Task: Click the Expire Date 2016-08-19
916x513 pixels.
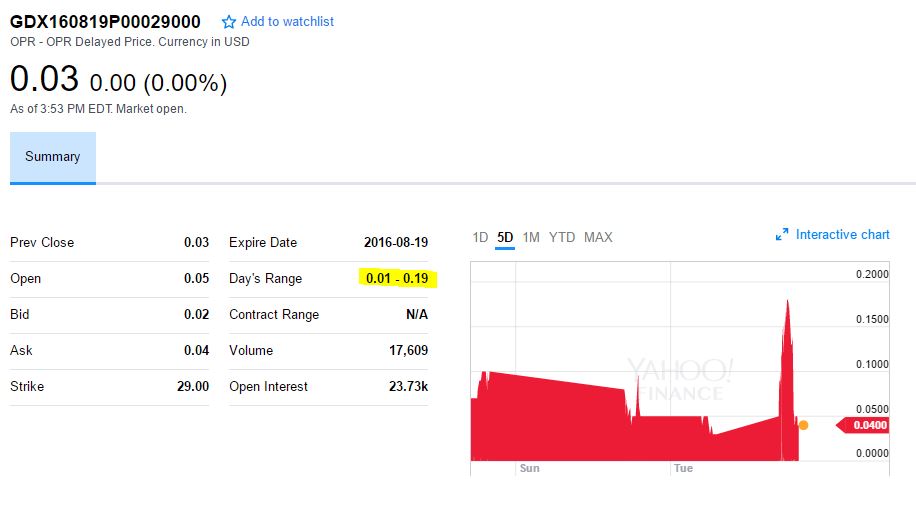Action: [396, 242]
